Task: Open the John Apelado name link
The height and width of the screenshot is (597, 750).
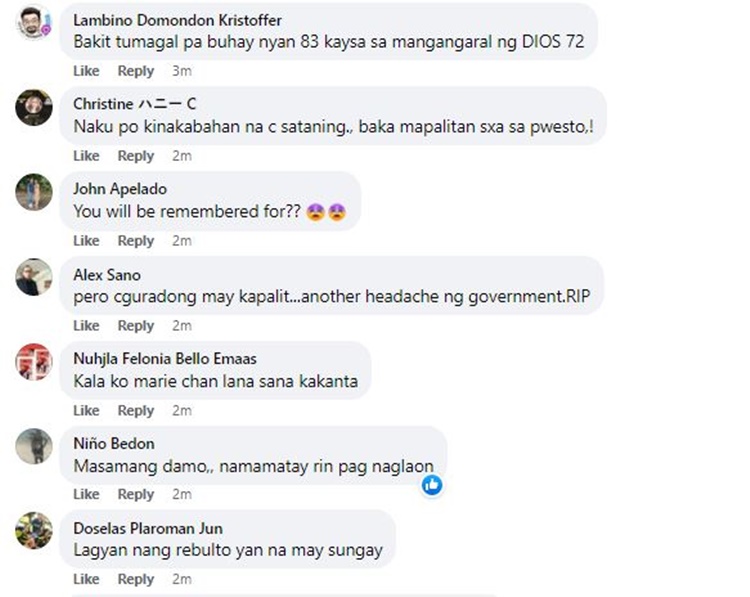Action: pyautogui.click(x=120, y=189)
